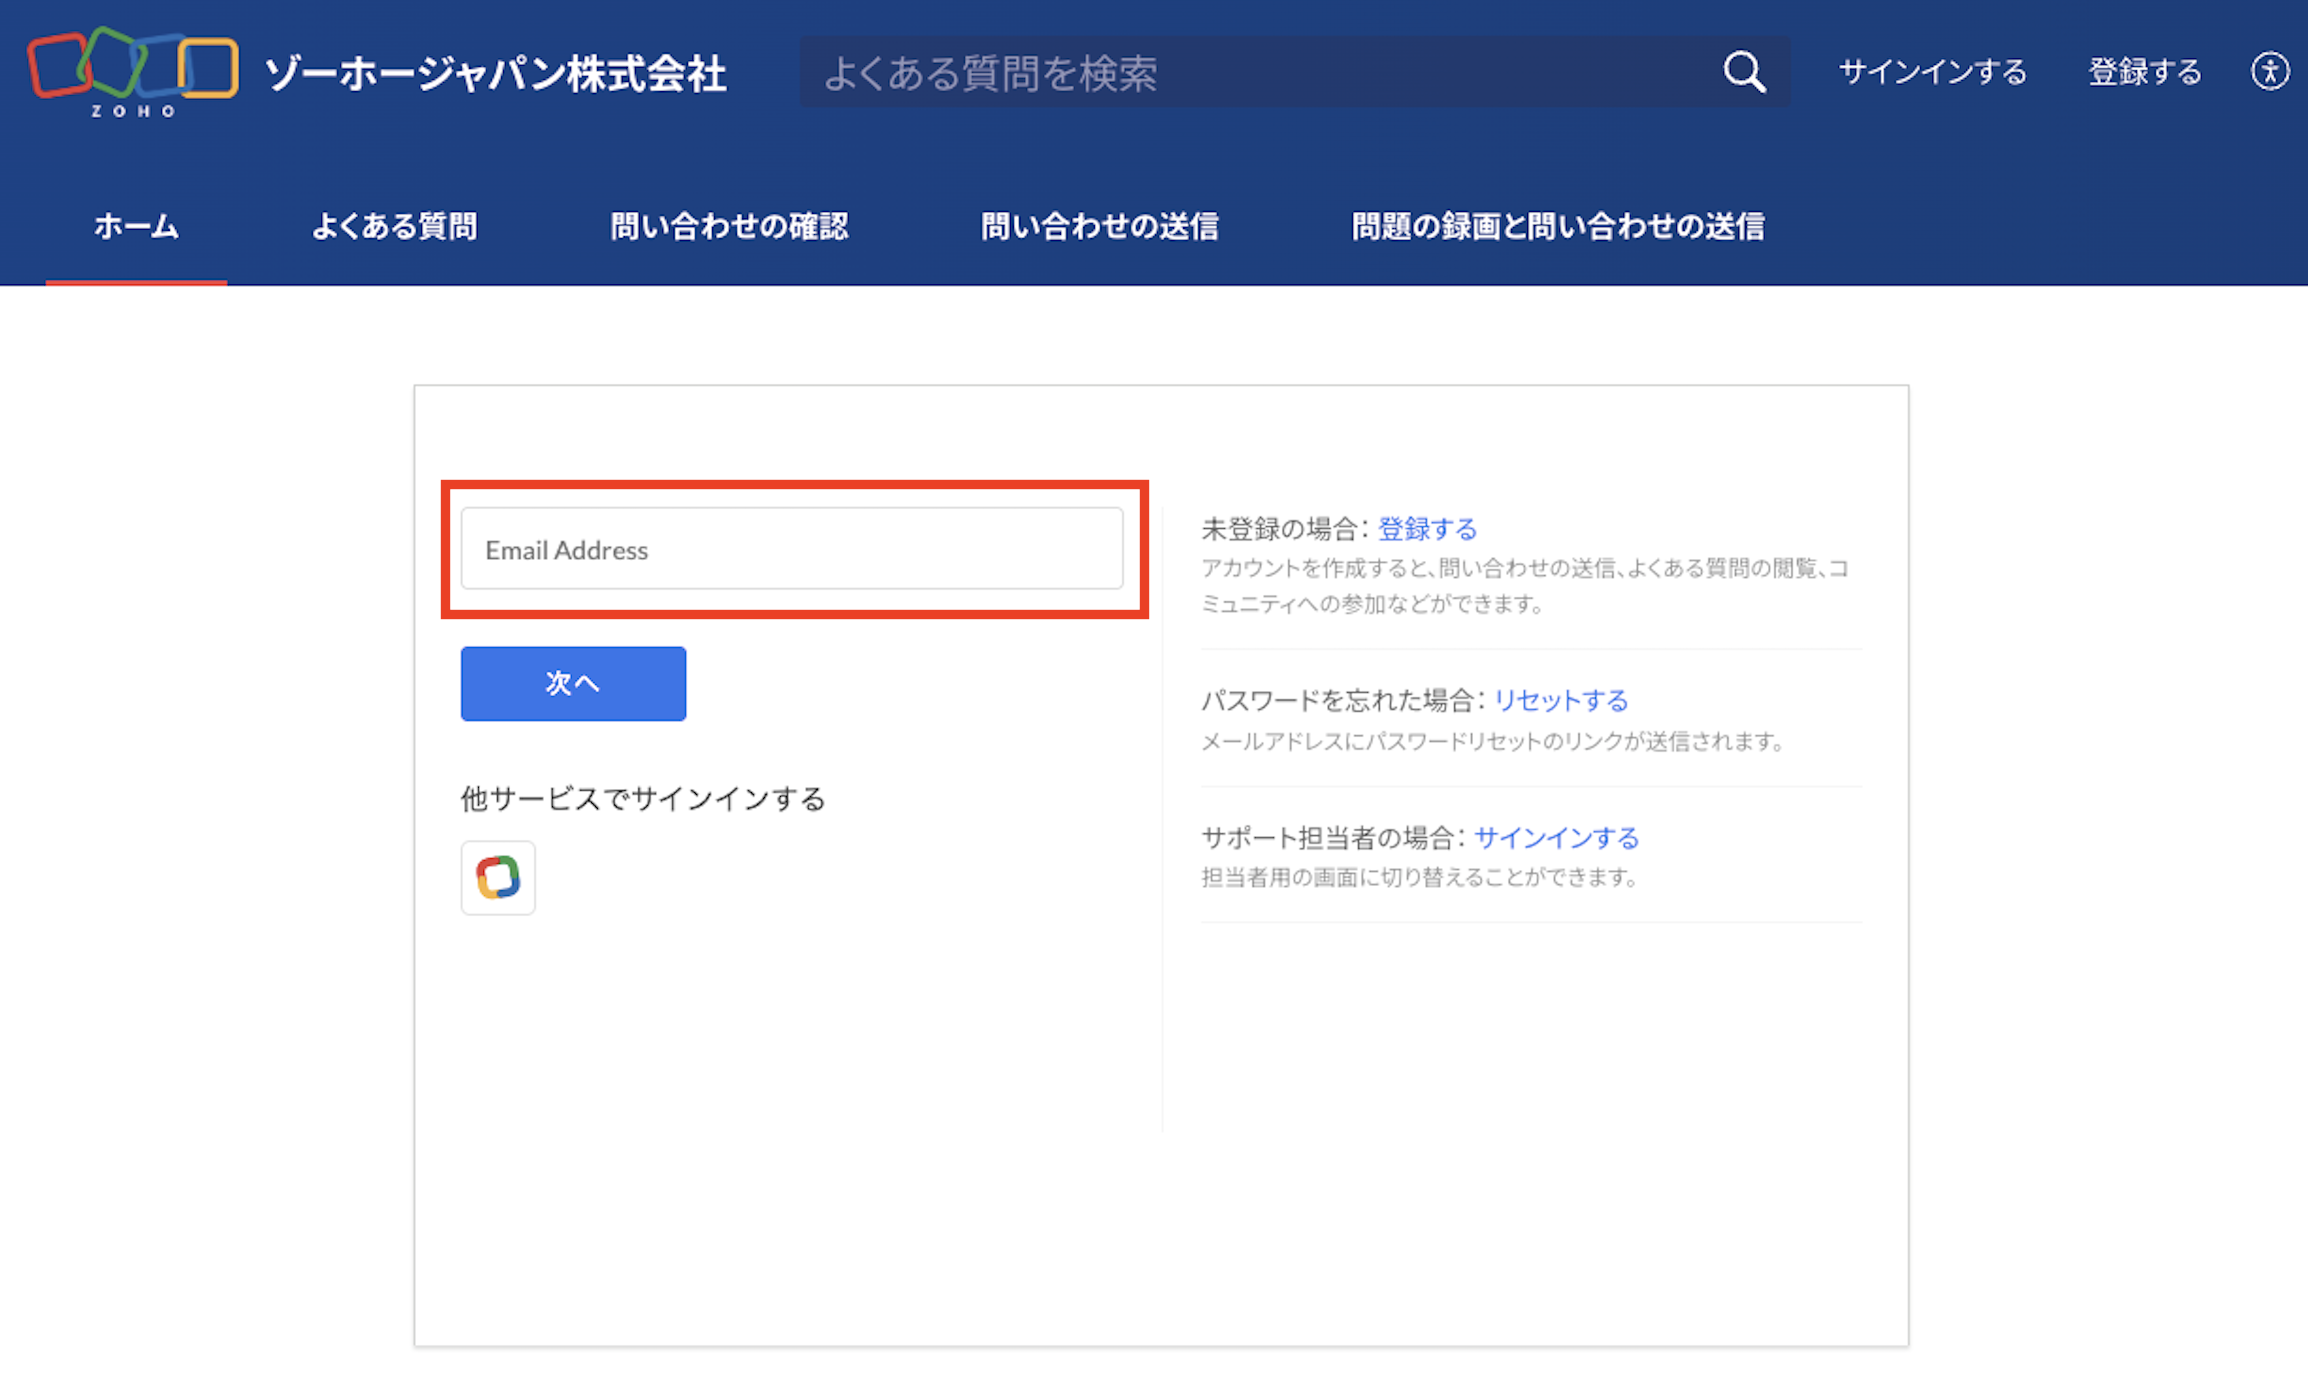The image size is (2308, 1390).
Task: Select the 問い合わせの送信 tab
Action: (x=1099, y=226)
